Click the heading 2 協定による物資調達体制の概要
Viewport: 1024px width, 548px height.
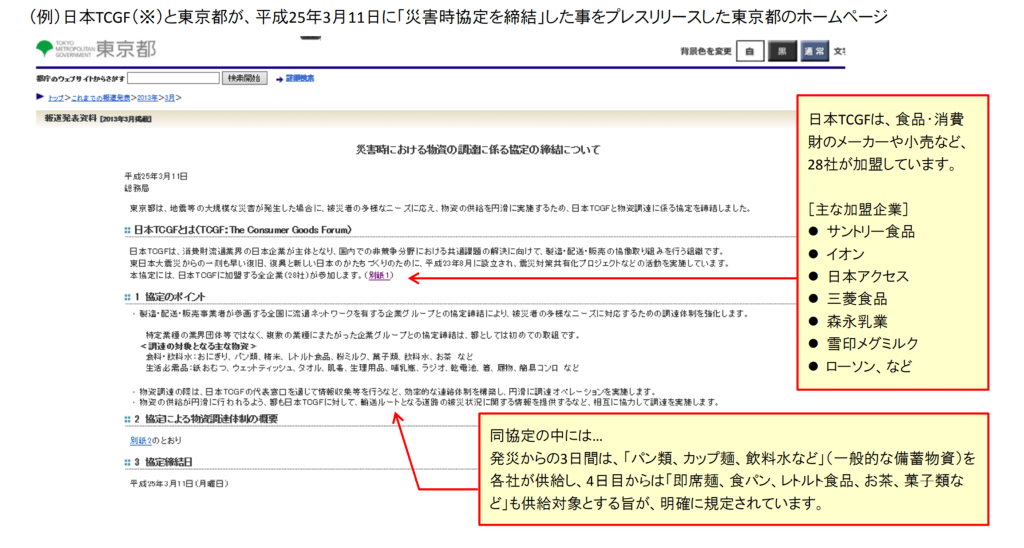tap(206, 419)
